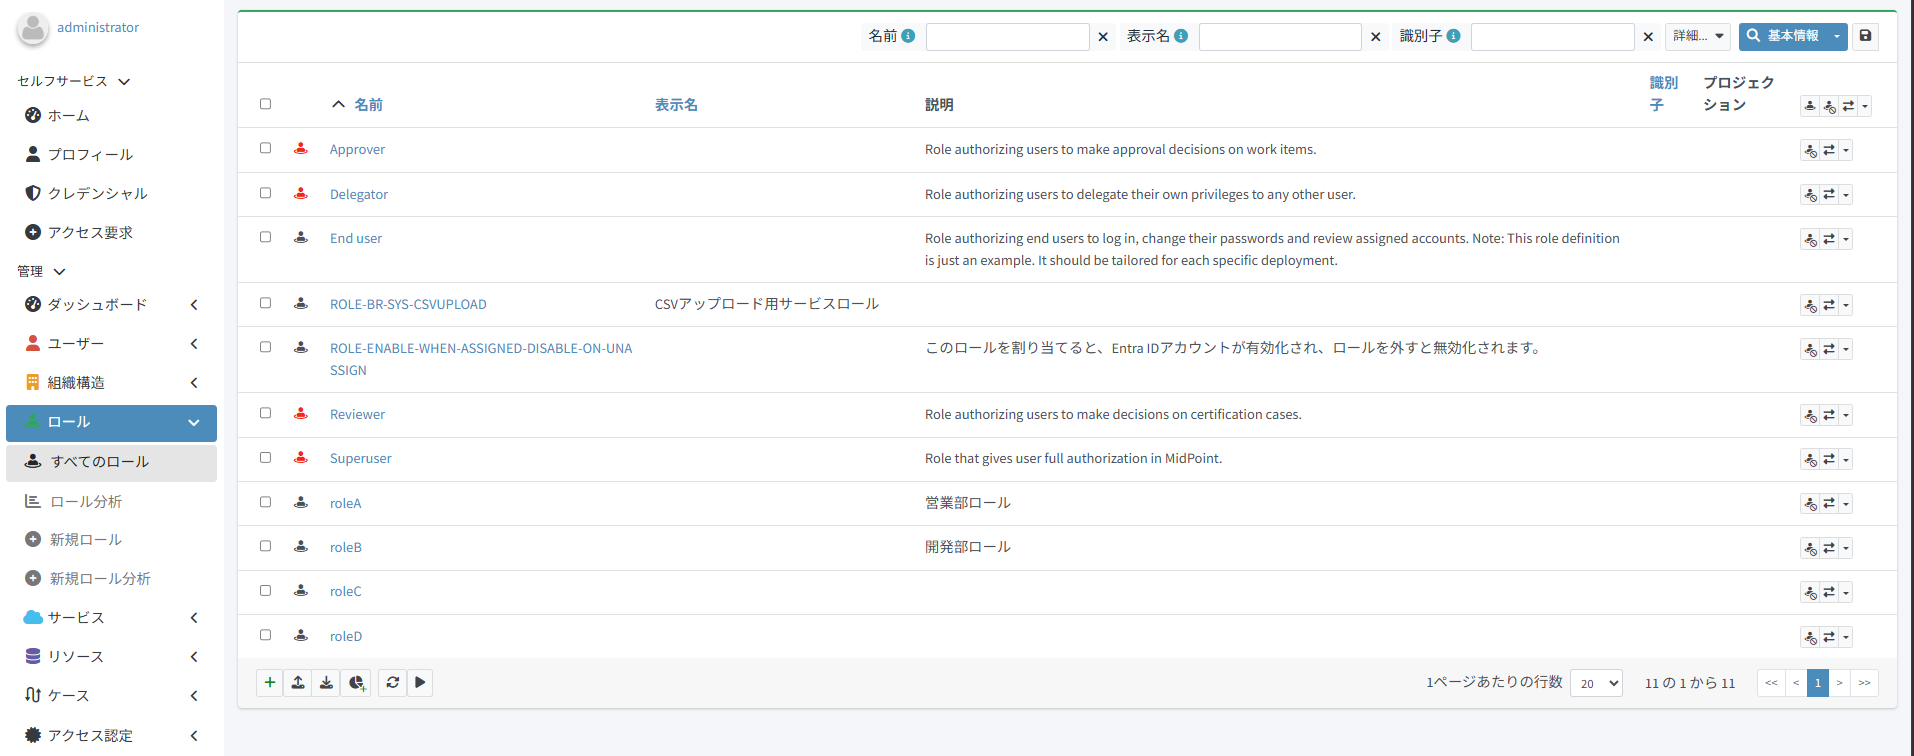The height and width of the screenshot is (756, 1914).
Task: Open actions dropdown caret in Reviewer row
Action: pos(1846,415)
